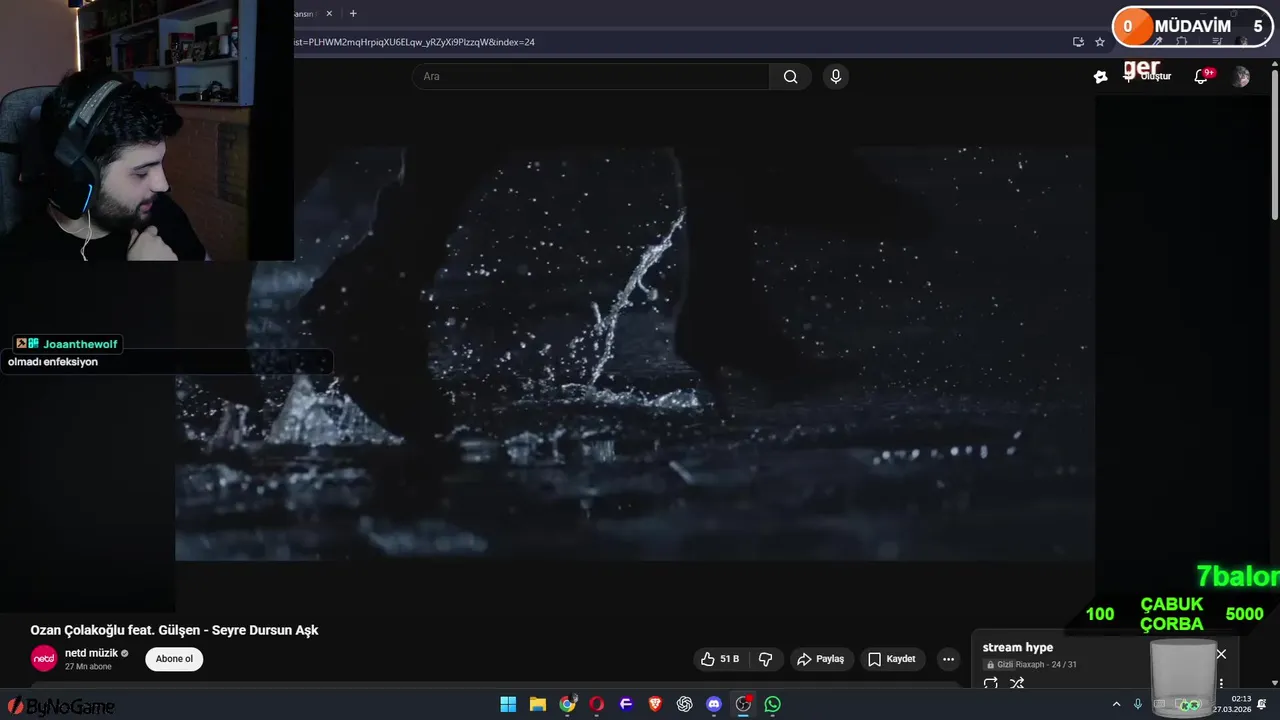Open the browser media controls icon

[x=1217, y=42]
